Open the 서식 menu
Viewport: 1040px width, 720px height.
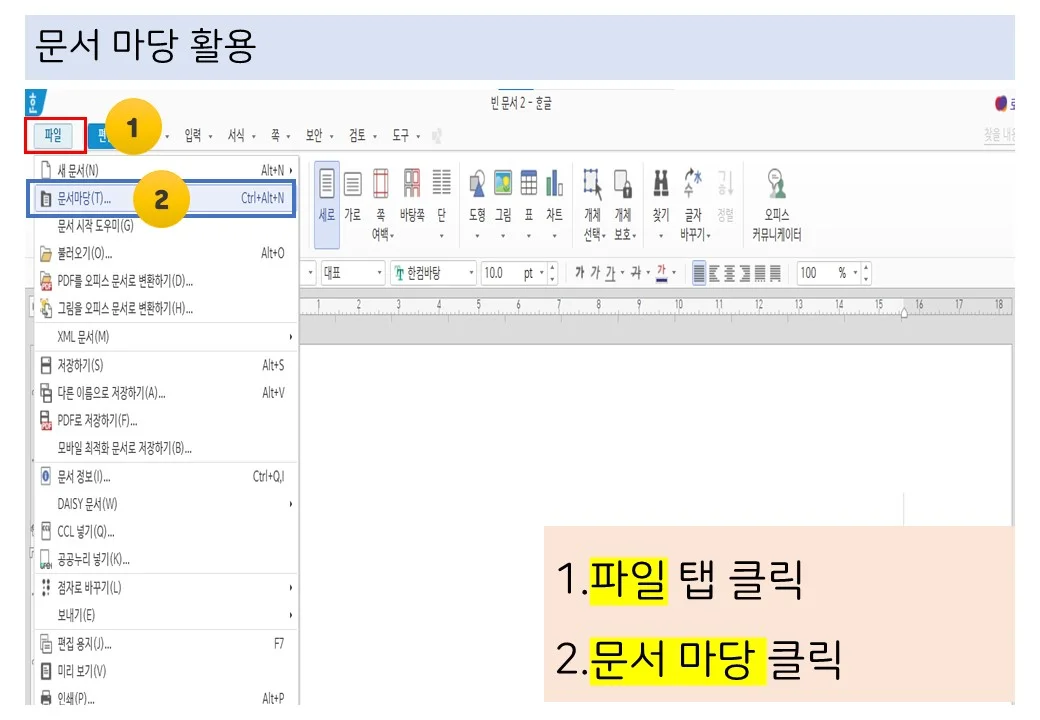(241, 136)
